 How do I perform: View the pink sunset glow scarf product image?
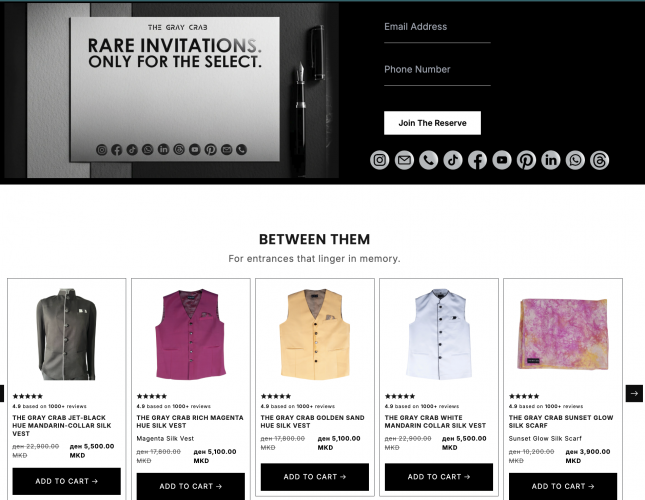coord(562,334)
